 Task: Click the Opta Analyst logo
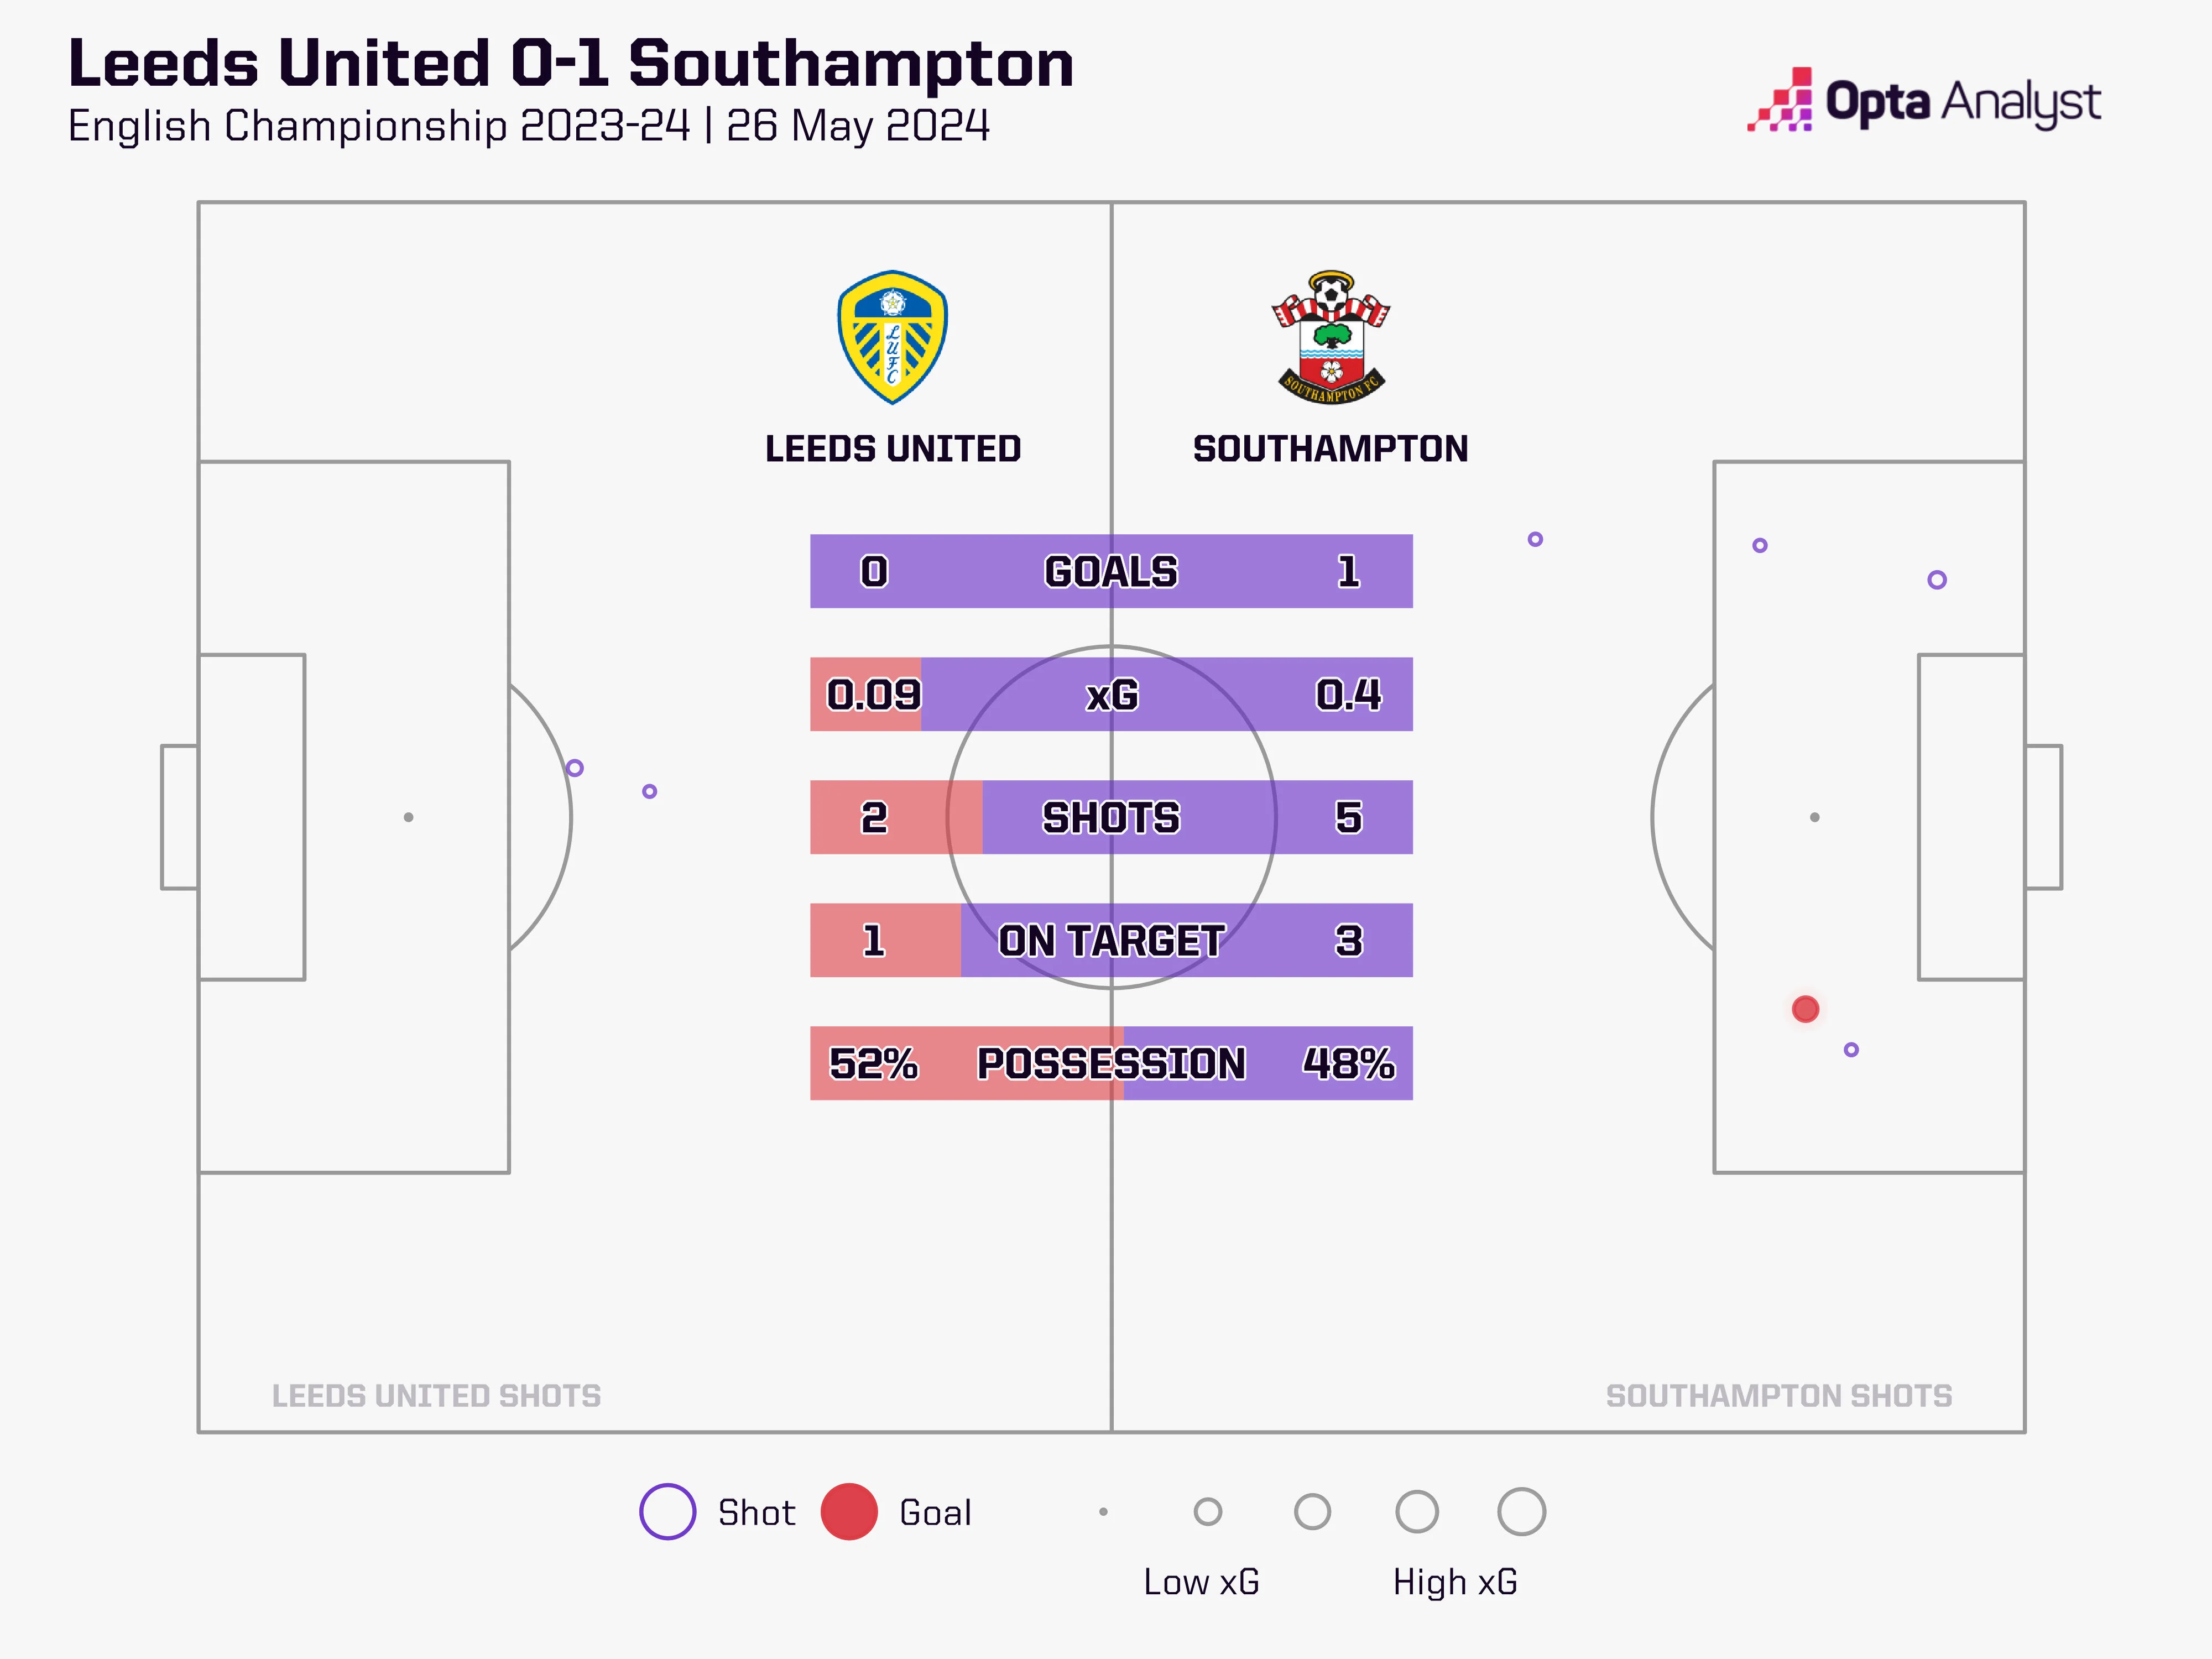(1925, 101)
